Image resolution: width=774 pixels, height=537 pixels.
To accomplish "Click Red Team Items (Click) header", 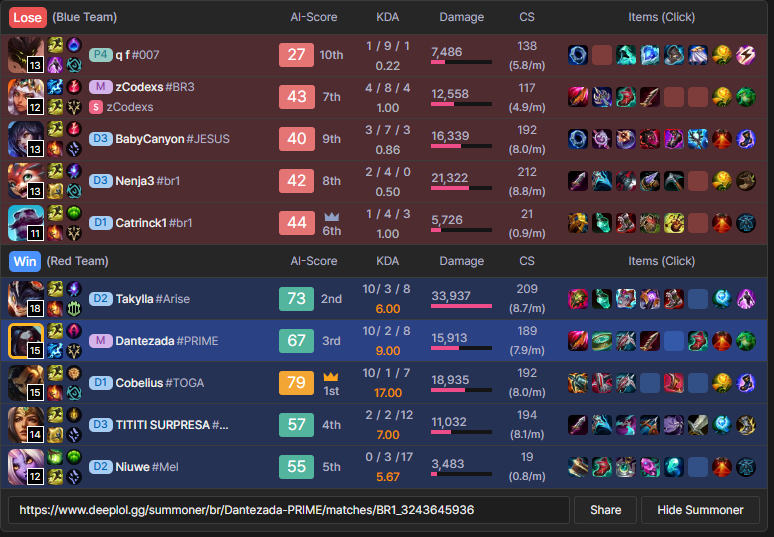I will (661, 261).
